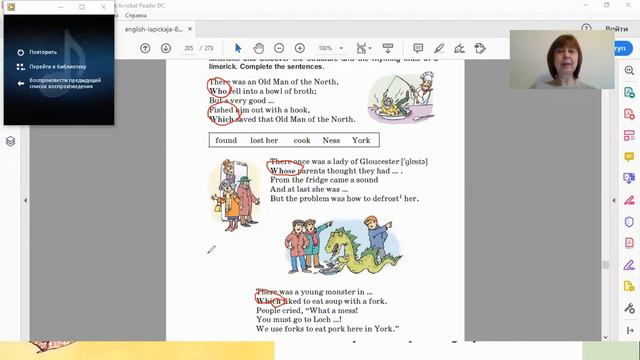Open the page fit options dropdown

364,48
